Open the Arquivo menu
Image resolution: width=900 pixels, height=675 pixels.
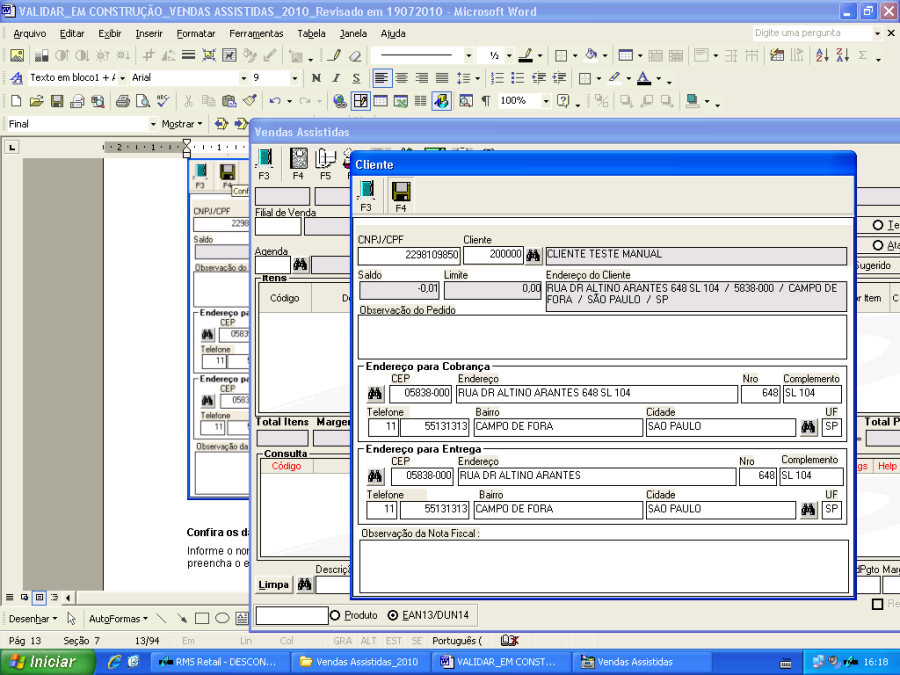[30, 34]
